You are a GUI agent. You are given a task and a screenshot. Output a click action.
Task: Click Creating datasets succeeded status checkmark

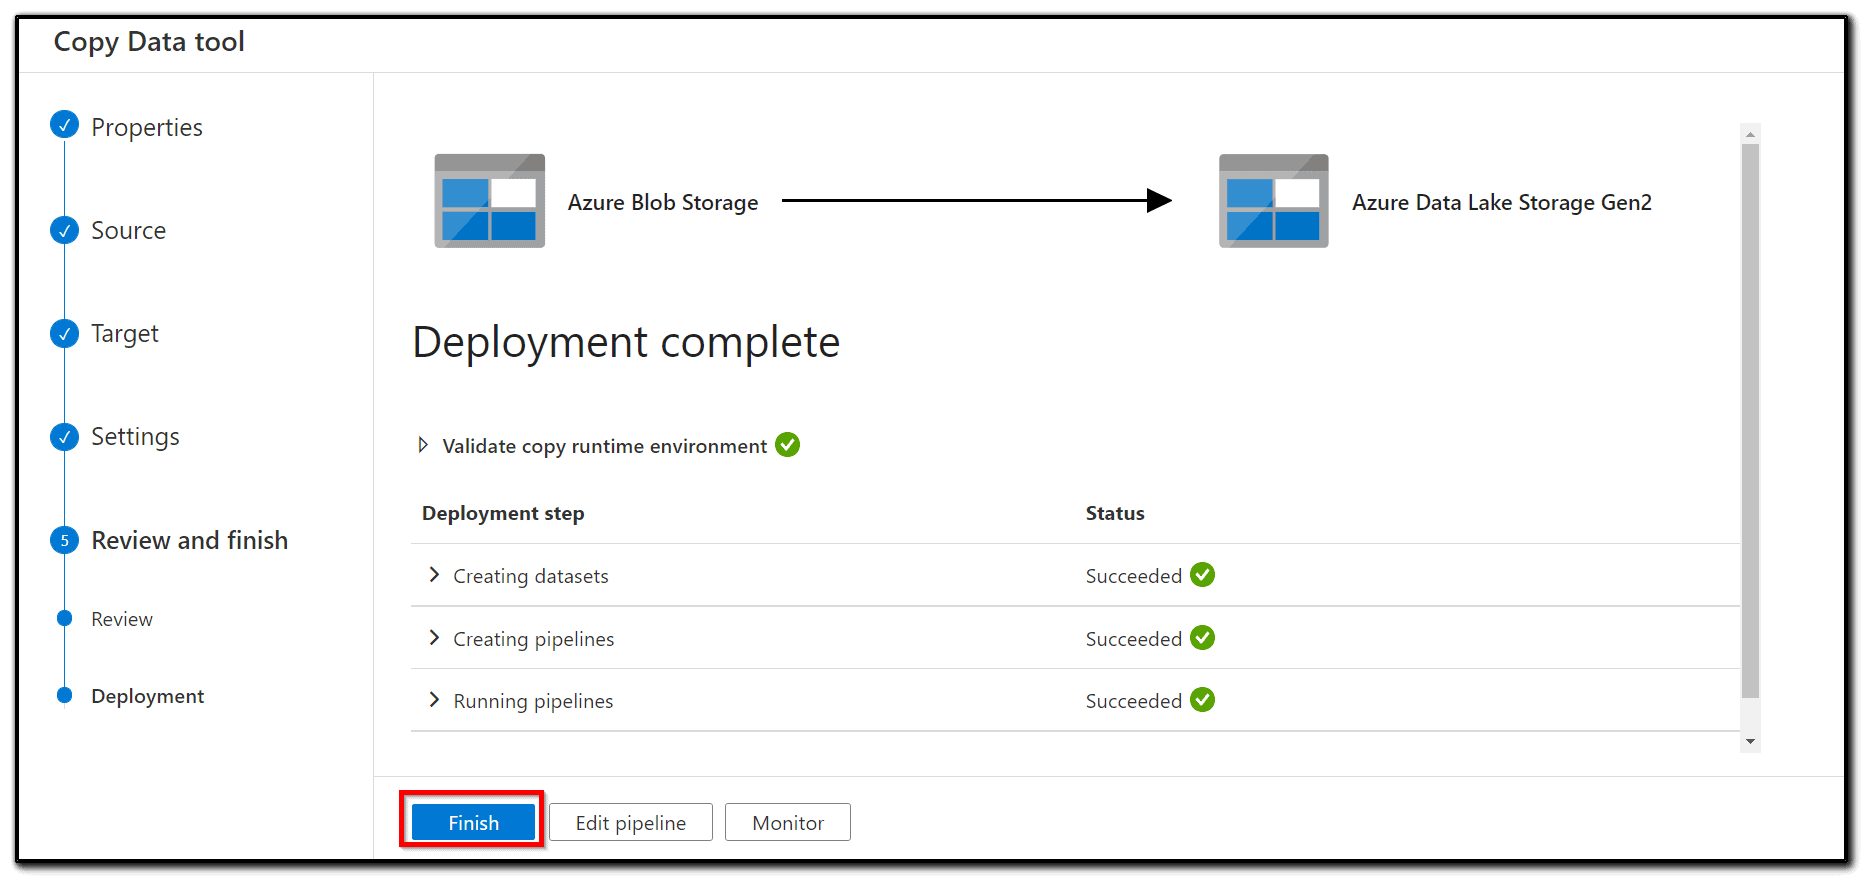[x=1202, y=575]
